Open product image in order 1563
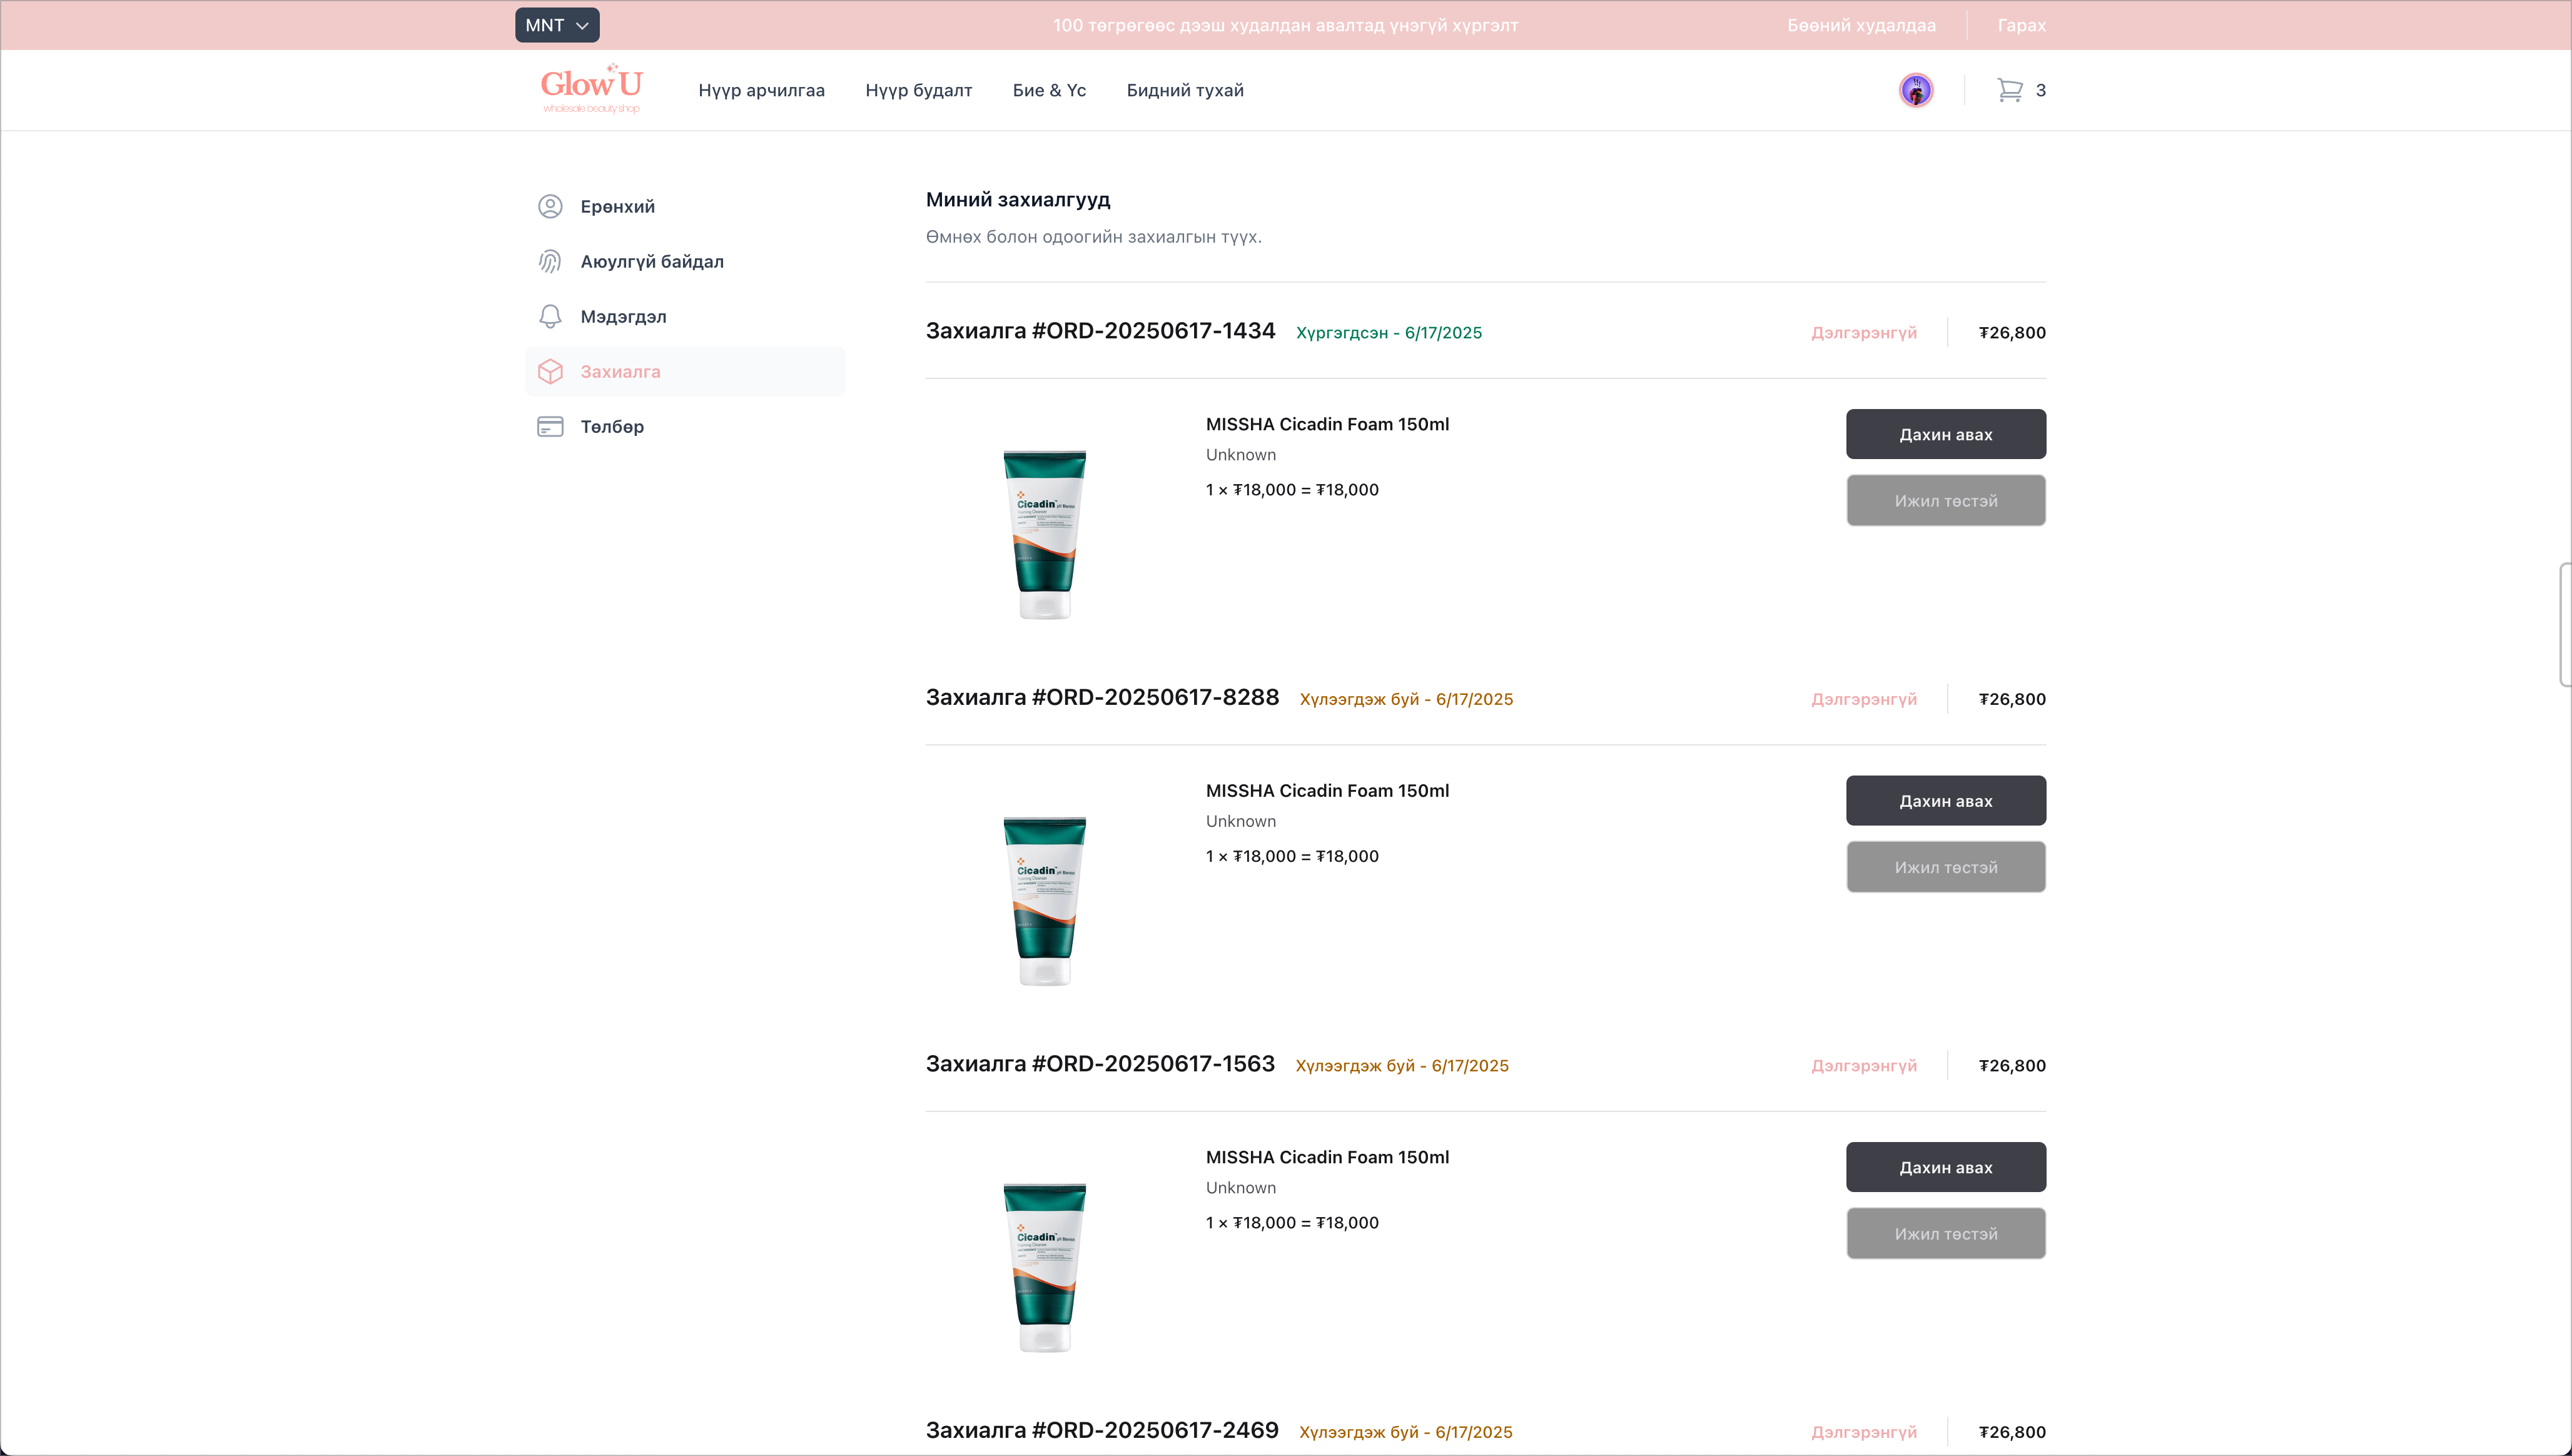 [x=1045, y=1267]
